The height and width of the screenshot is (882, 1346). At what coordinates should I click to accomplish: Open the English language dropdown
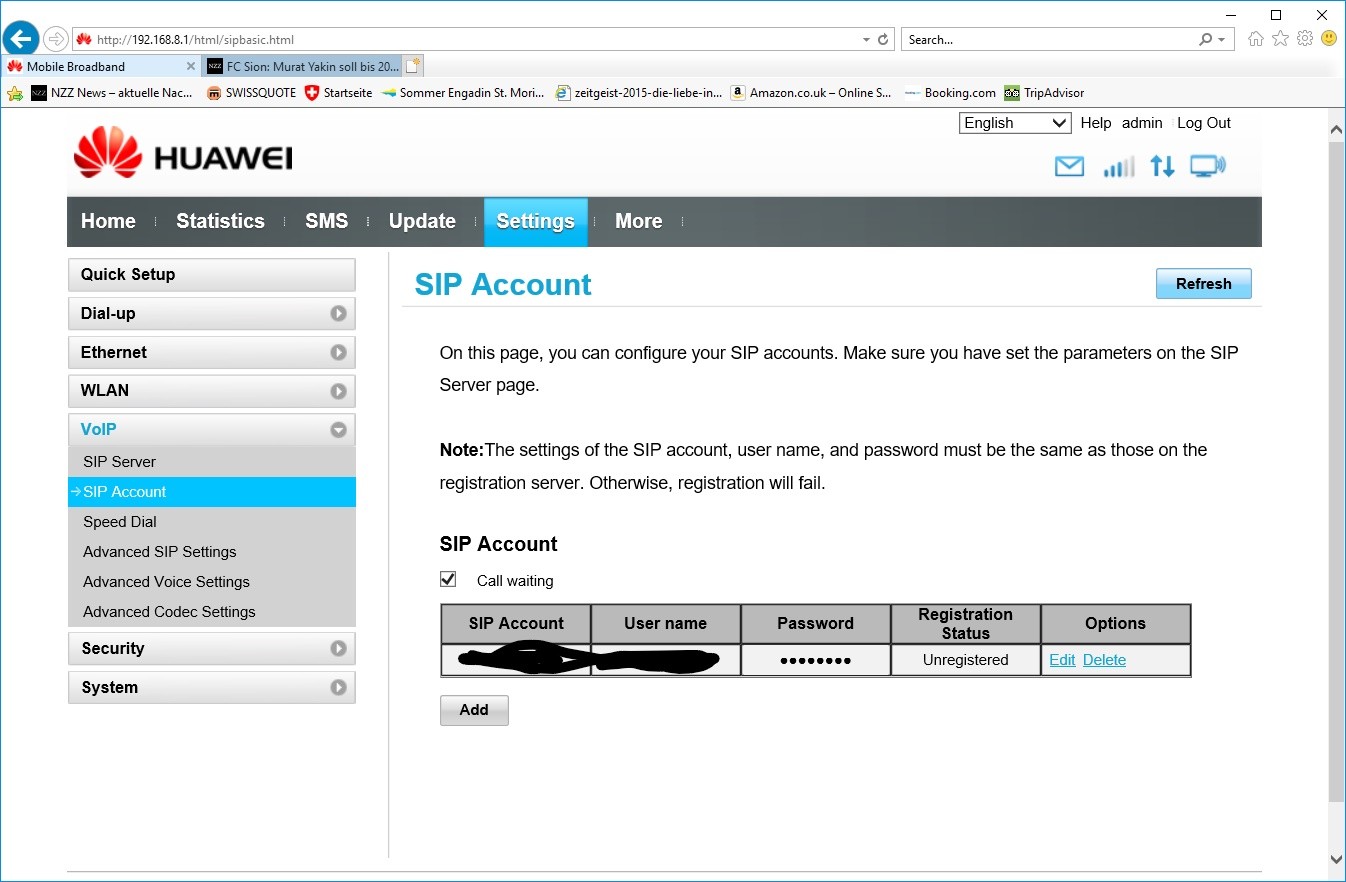[1014, 123]
